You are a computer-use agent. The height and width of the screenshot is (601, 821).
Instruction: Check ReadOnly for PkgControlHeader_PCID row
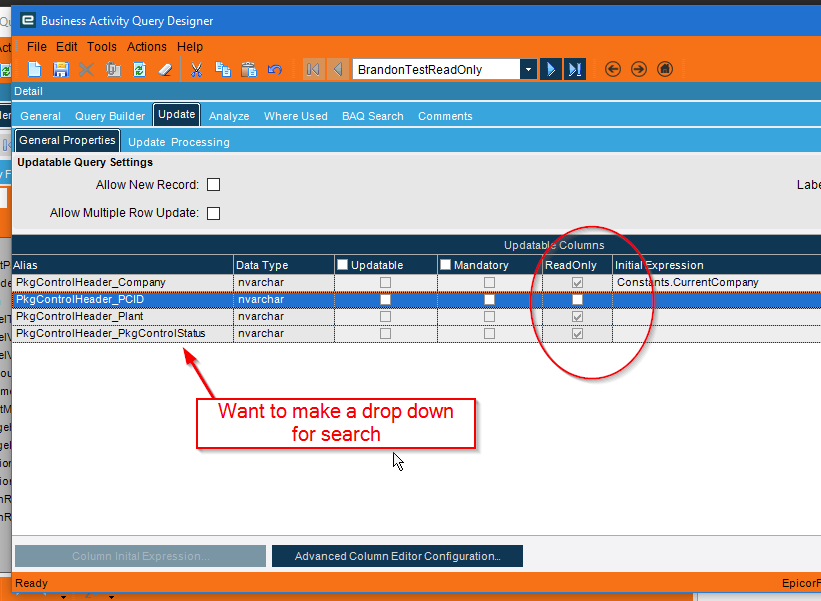578,299
